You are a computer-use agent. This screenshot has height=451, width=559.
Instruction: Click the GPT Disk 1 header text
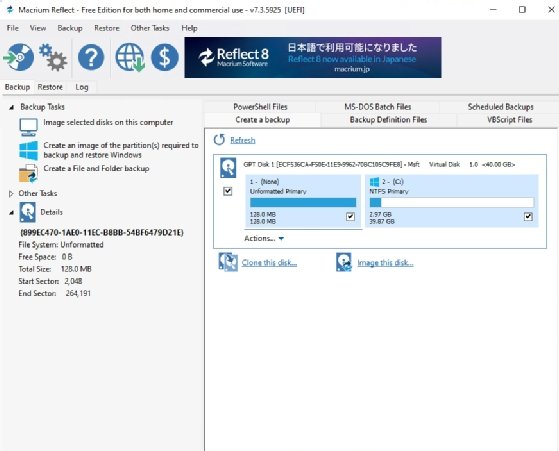pos(379,164)
